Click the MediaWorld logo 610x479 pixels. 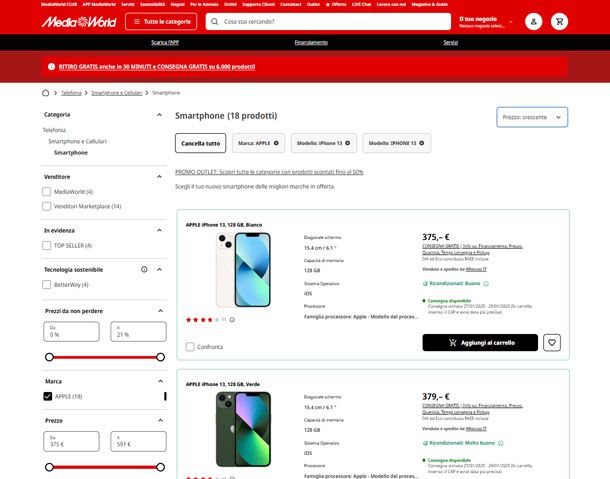coord(79,22)
